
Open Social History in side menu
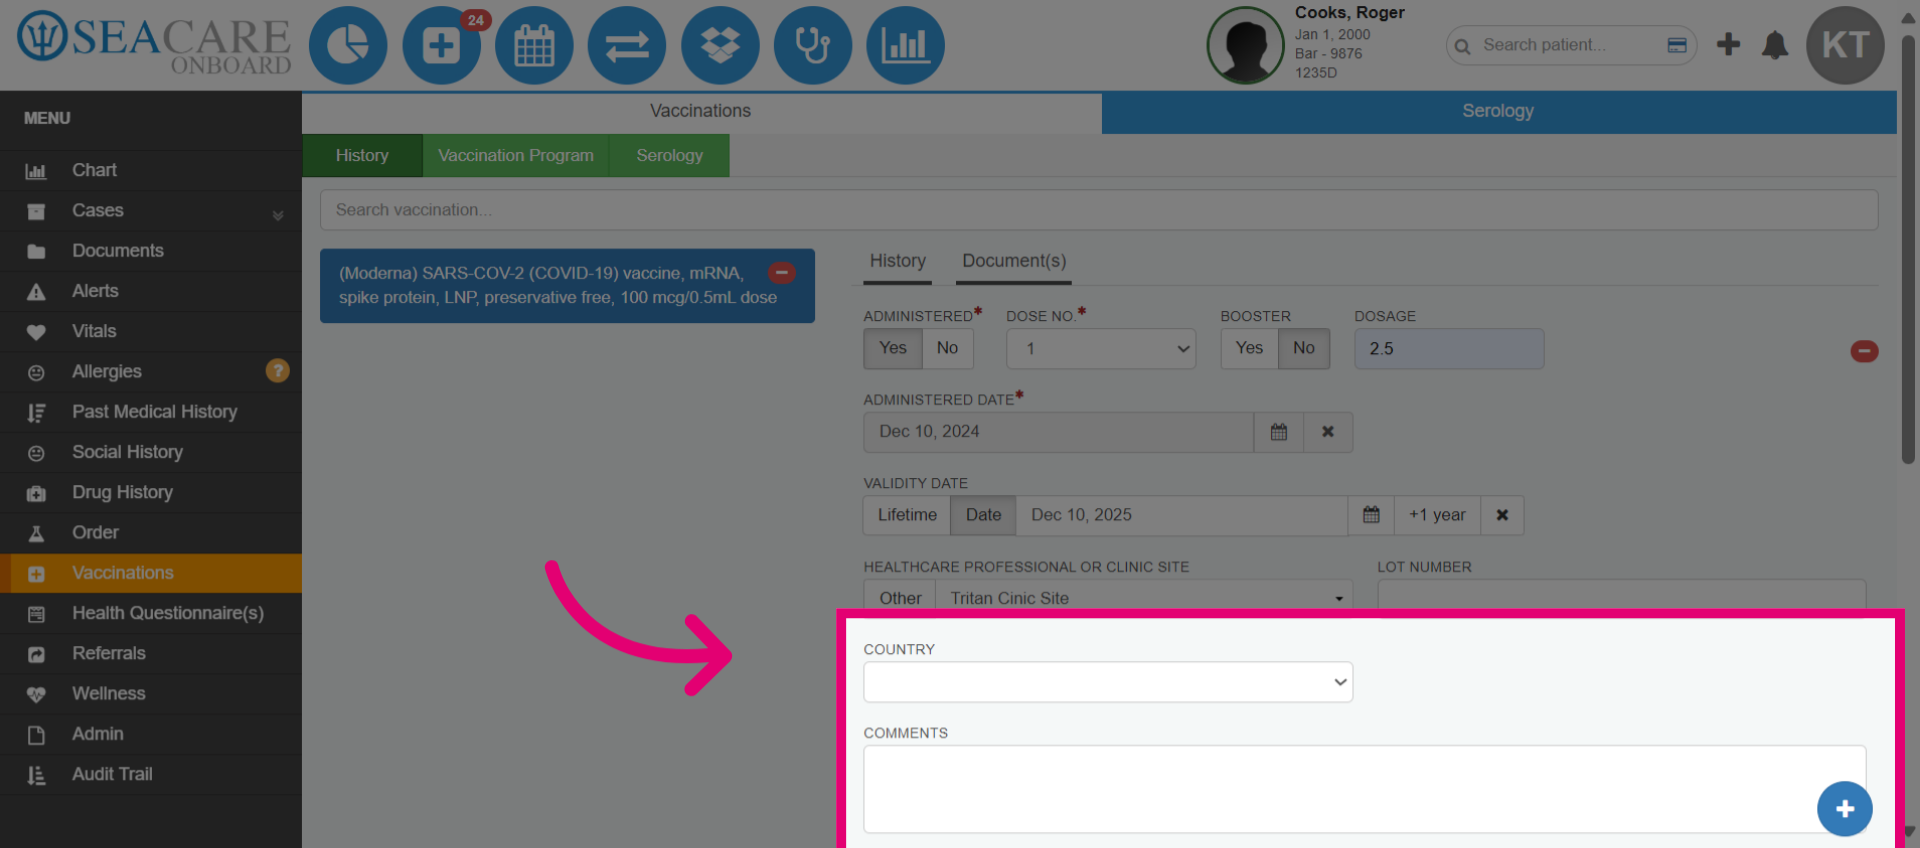pyautogui.click(x=151, y=452)
